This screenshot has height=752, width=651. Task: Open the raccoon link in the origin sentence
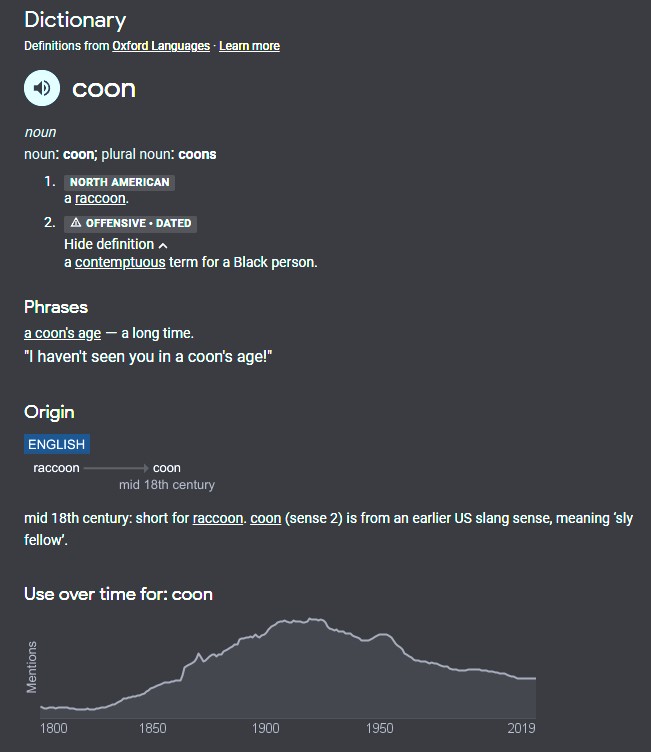217,518
